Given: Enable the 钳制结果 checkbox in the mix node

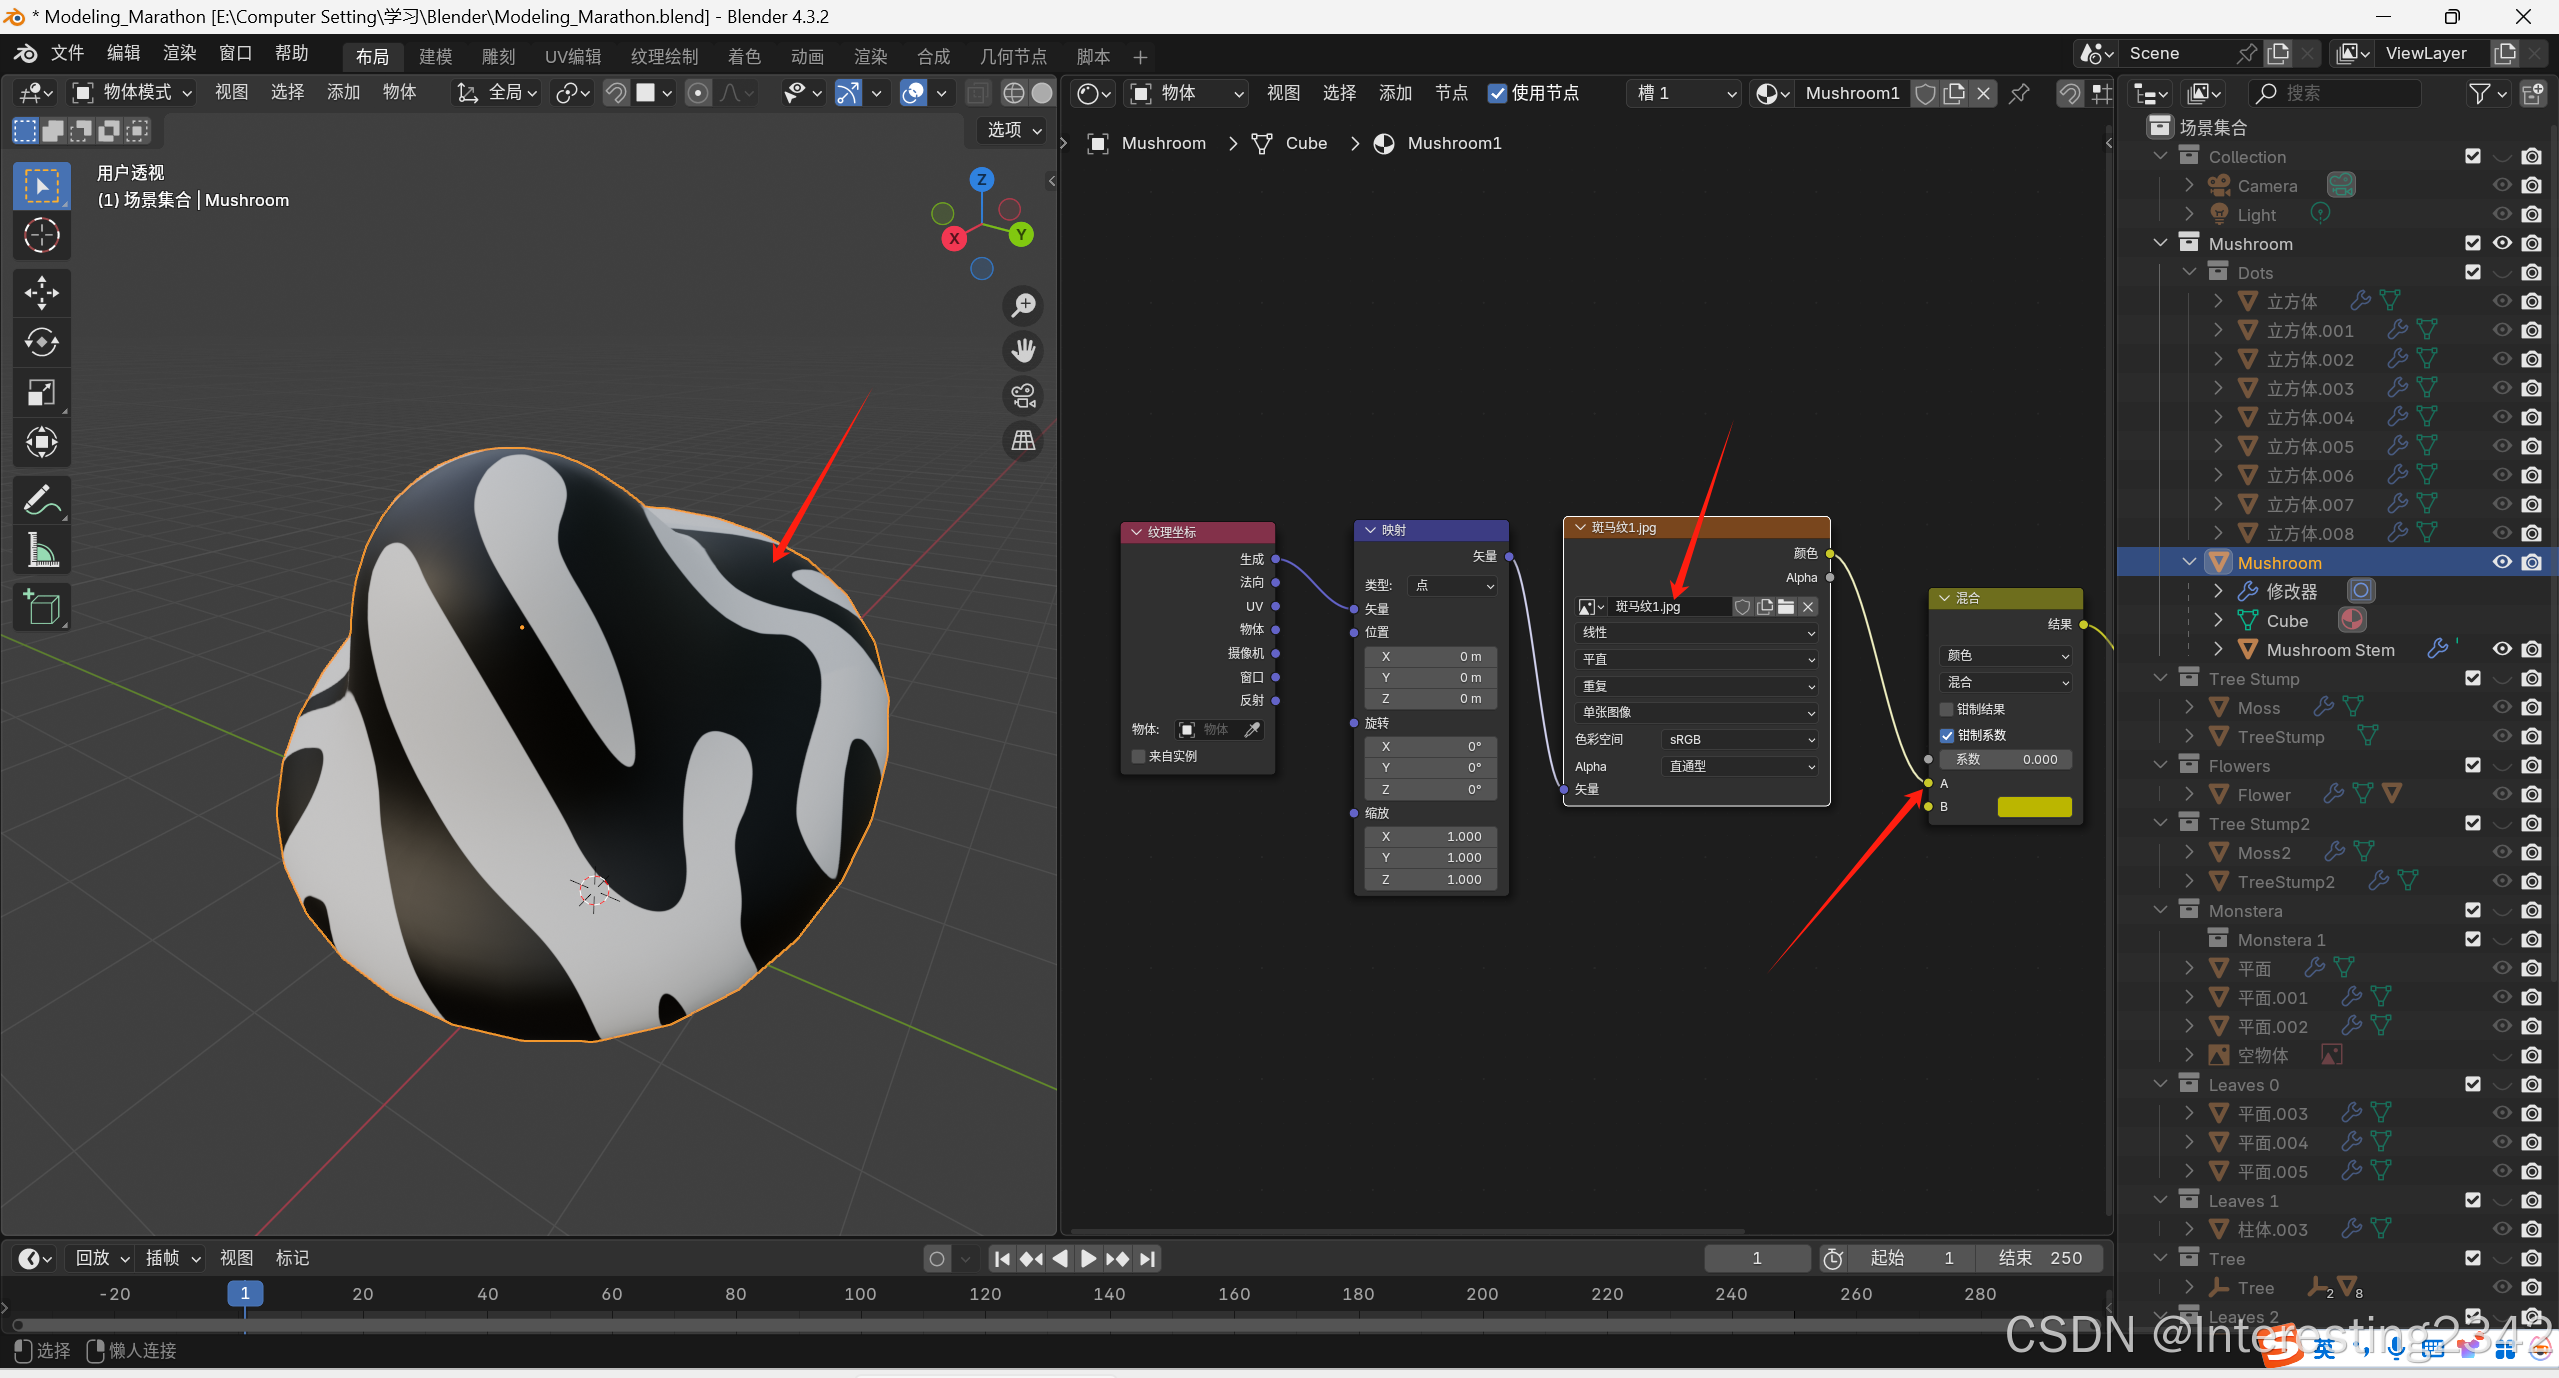Looking at the screenshot, I should pyautogui.click(x=1947, y=709).
